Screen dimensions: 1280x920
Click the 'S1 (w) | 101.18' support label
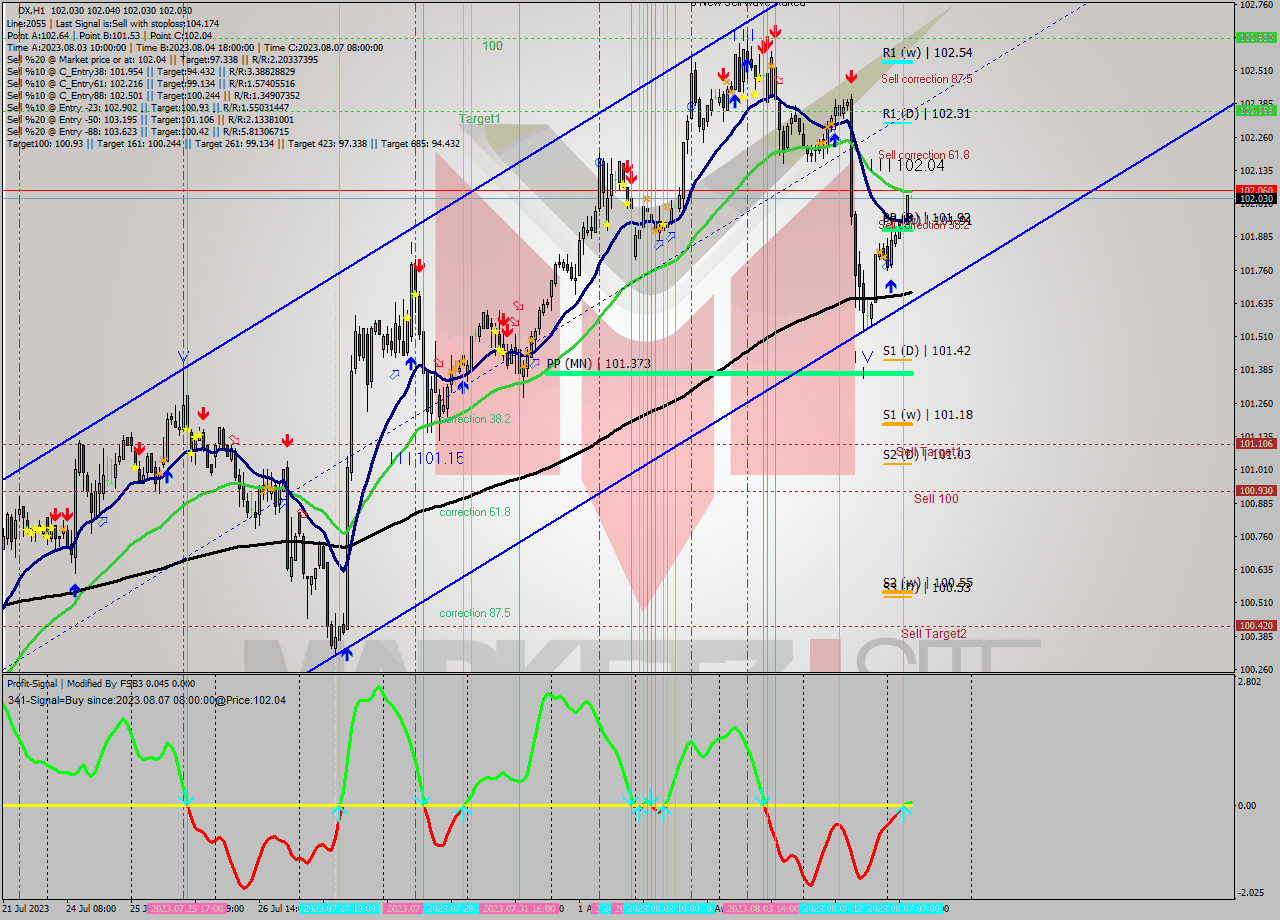(x=928, y=414)
